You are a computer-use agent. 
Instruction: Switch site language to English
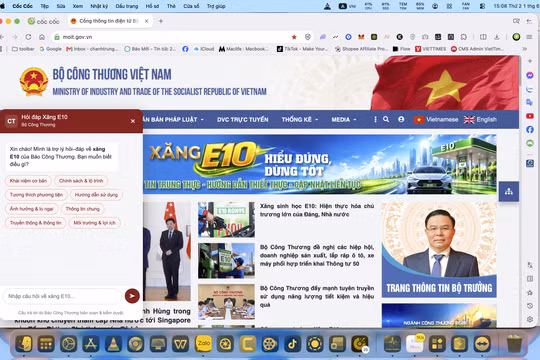coord(480,120)
